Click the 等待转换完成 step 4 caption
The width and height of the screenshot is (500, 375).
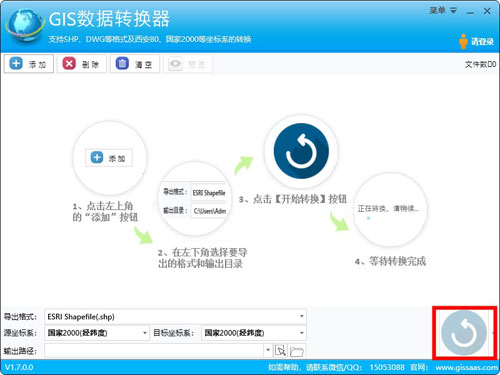390,261
